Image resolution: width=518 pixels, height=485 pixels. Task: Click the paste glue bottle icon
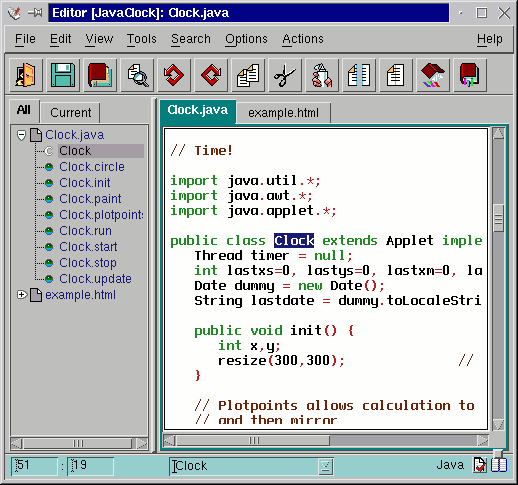[322, 75]
